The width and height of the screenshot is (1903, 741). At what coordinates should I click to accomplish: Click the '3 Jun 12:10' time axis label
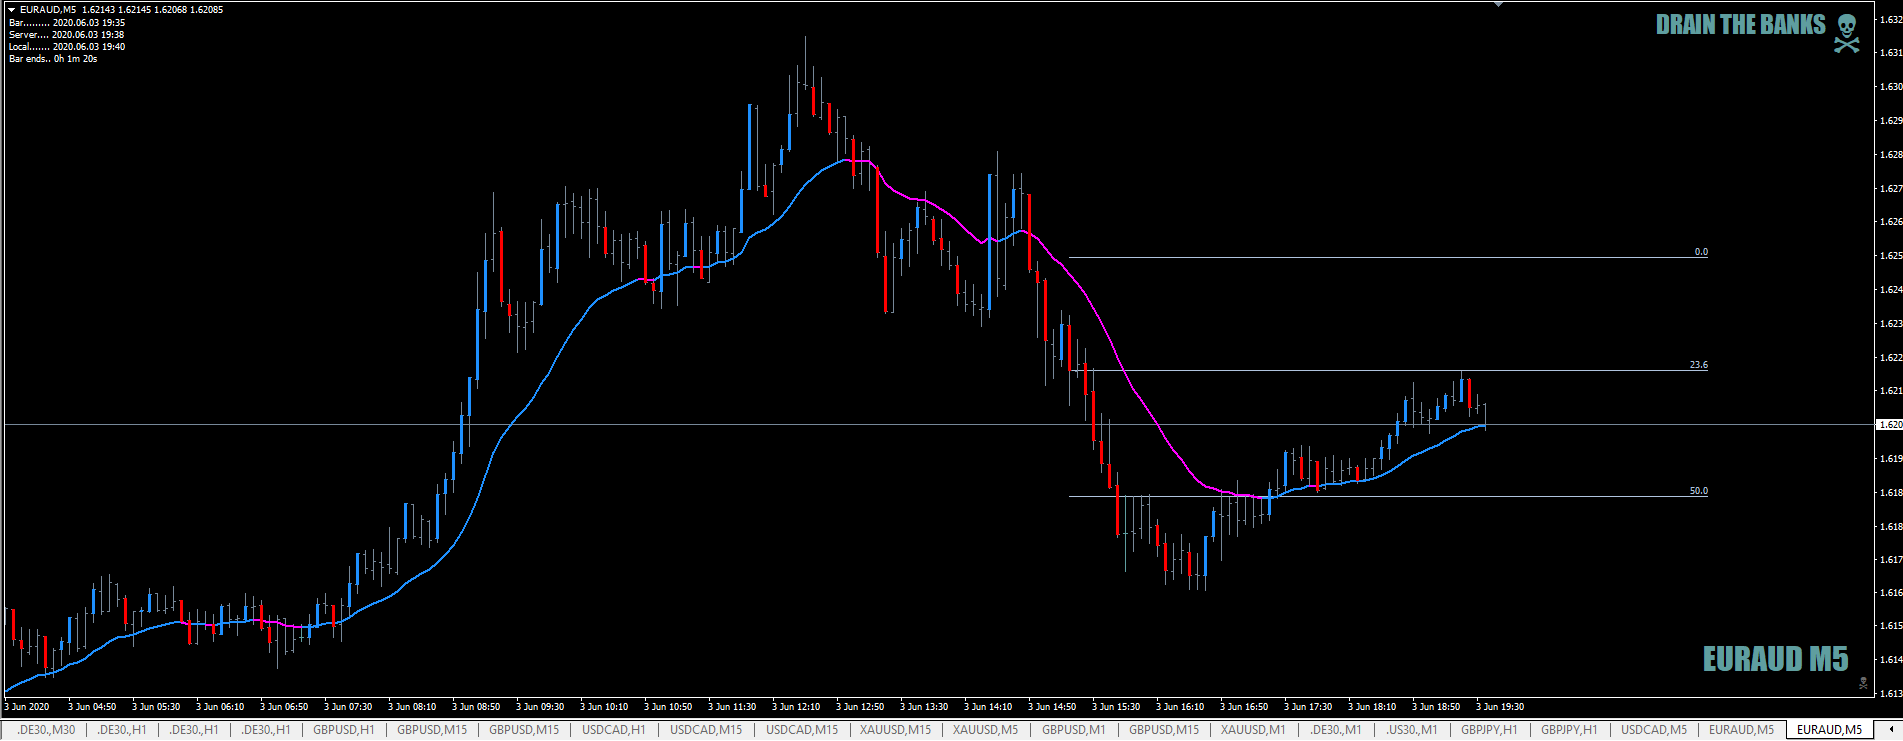796,707
